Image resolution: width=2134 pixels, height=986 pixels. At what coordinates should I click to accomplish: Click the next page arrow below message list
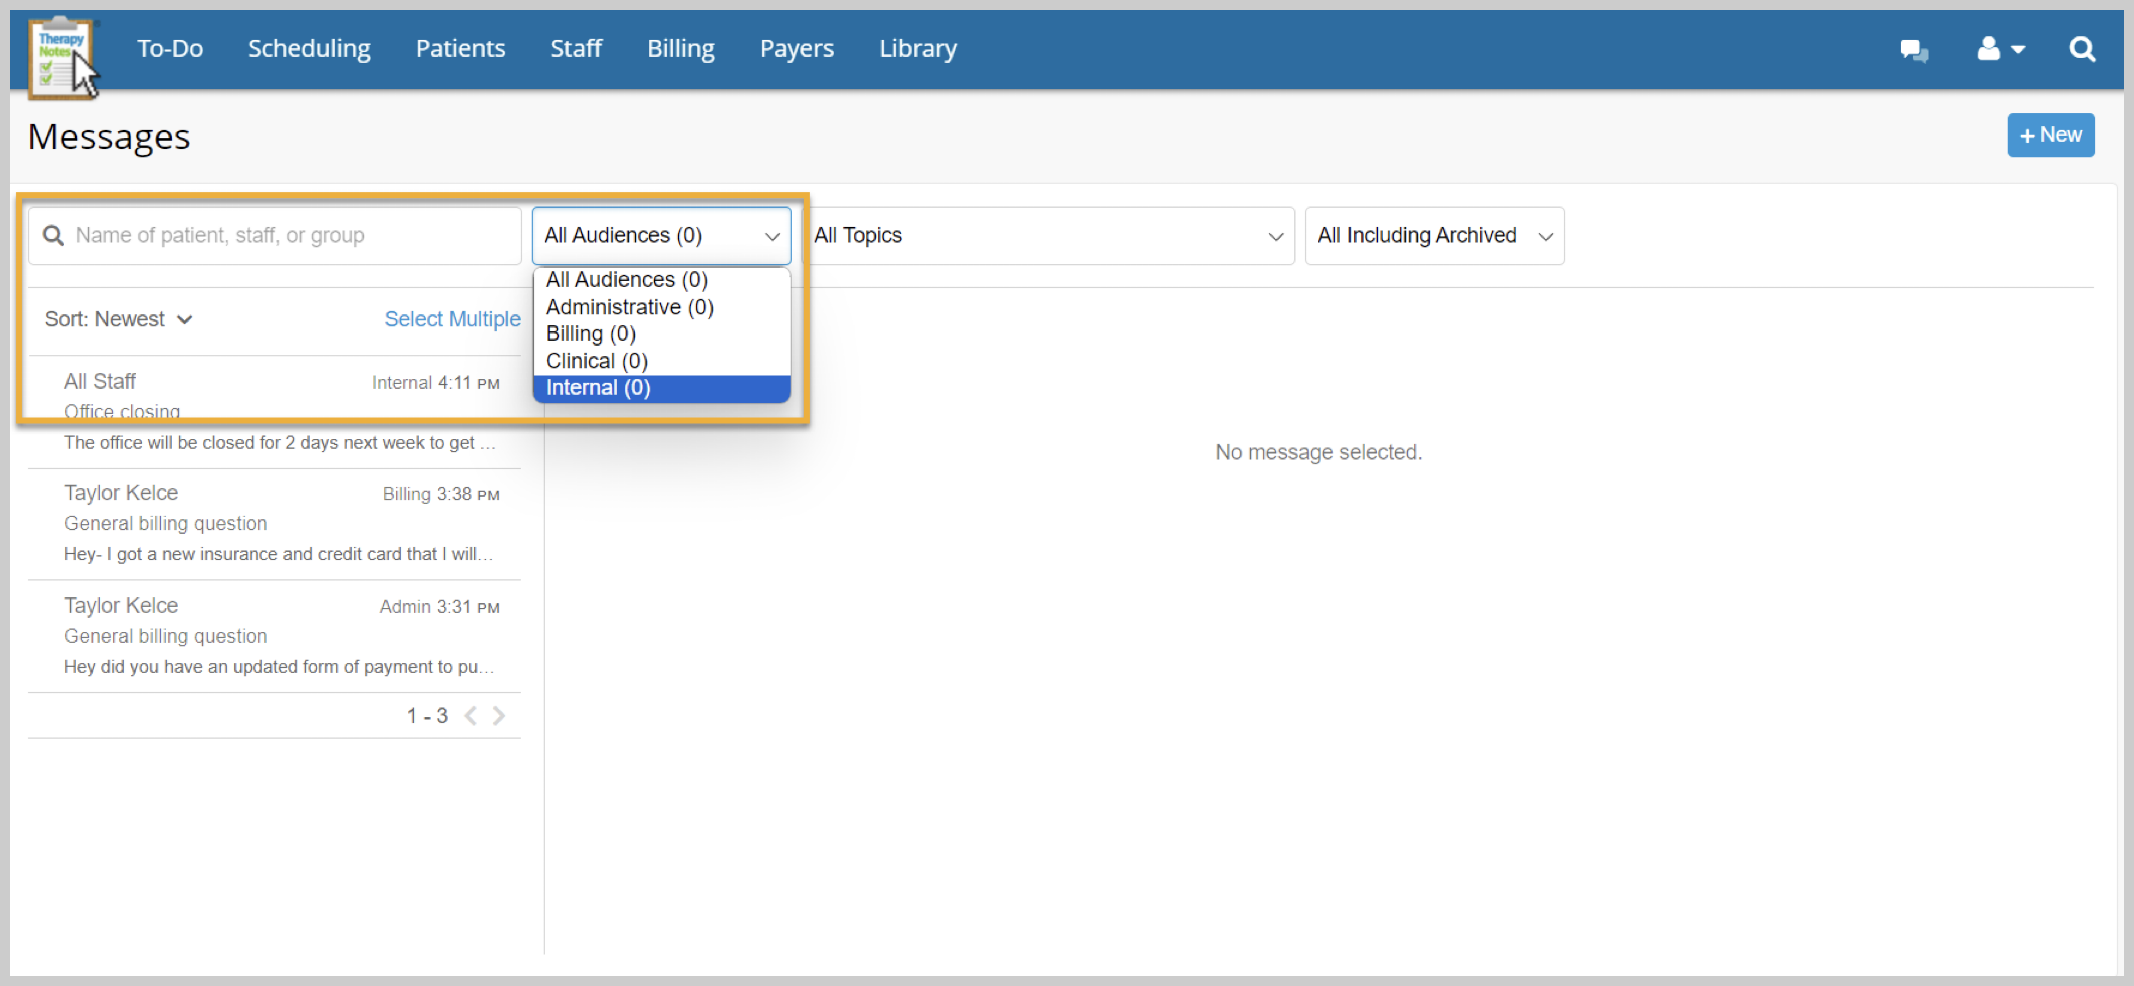point(498,715)
